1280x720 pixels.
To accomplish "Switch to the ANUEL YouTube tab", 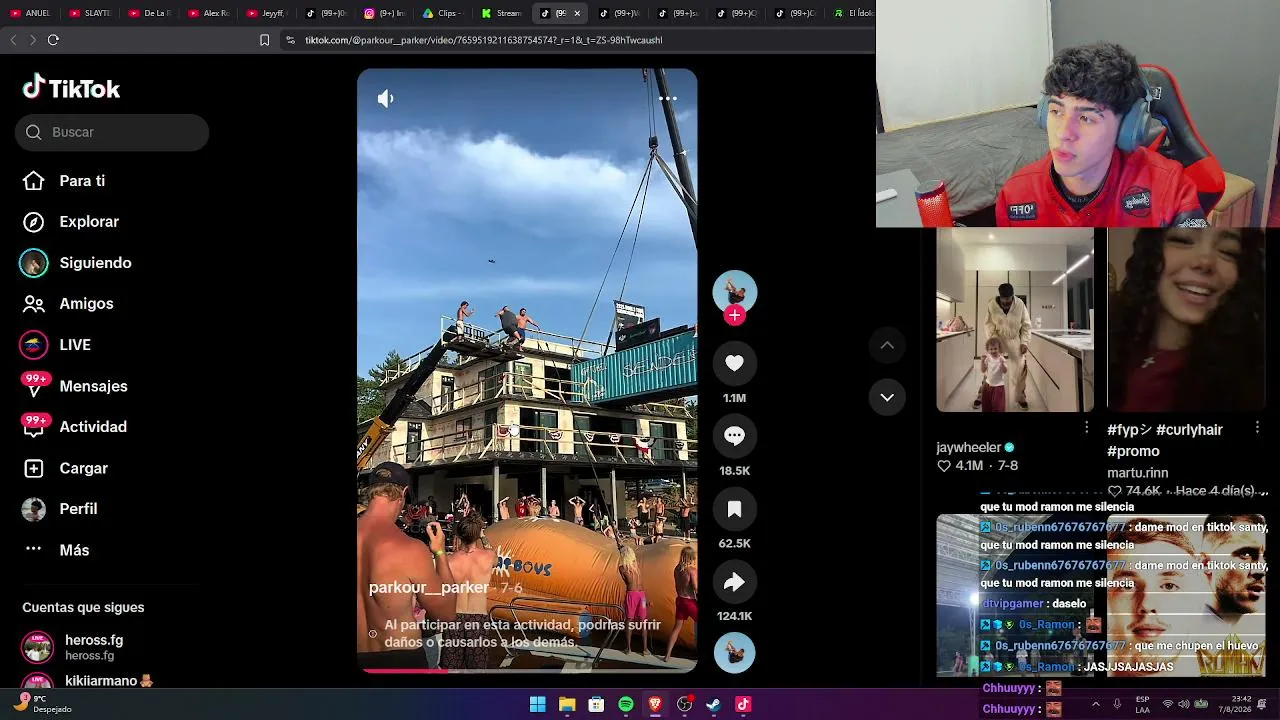I will pos(31,13).
